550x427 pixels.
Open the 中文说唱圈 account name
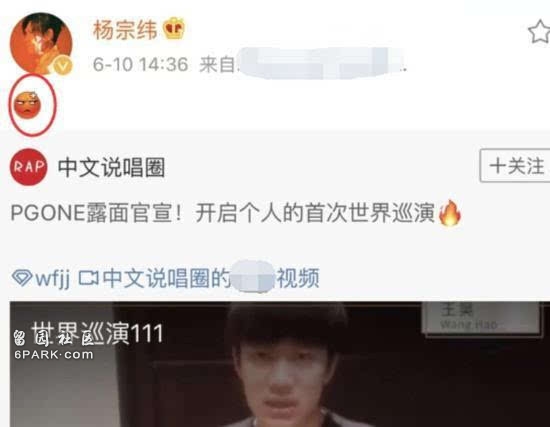pos(112,167)
